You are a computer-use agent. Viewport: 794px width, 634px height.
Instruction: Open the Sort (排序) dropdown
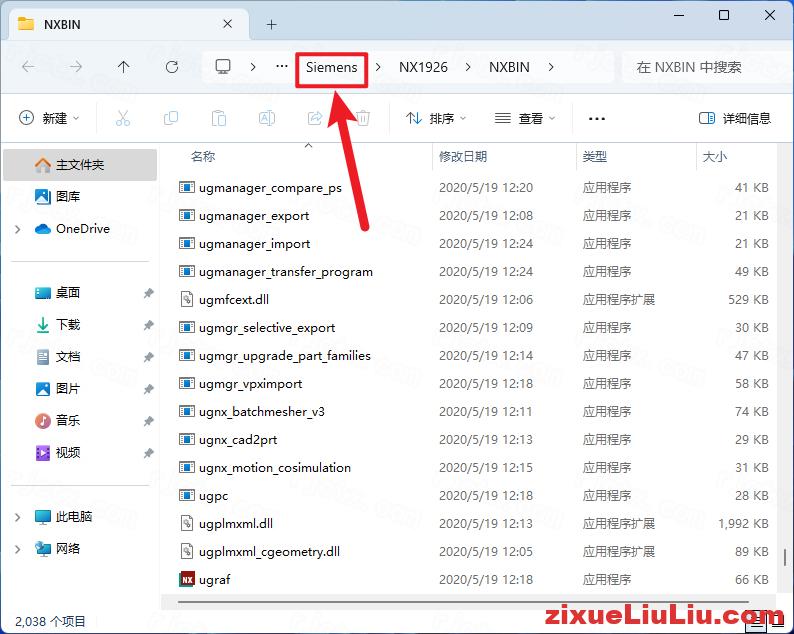point(436,118)
